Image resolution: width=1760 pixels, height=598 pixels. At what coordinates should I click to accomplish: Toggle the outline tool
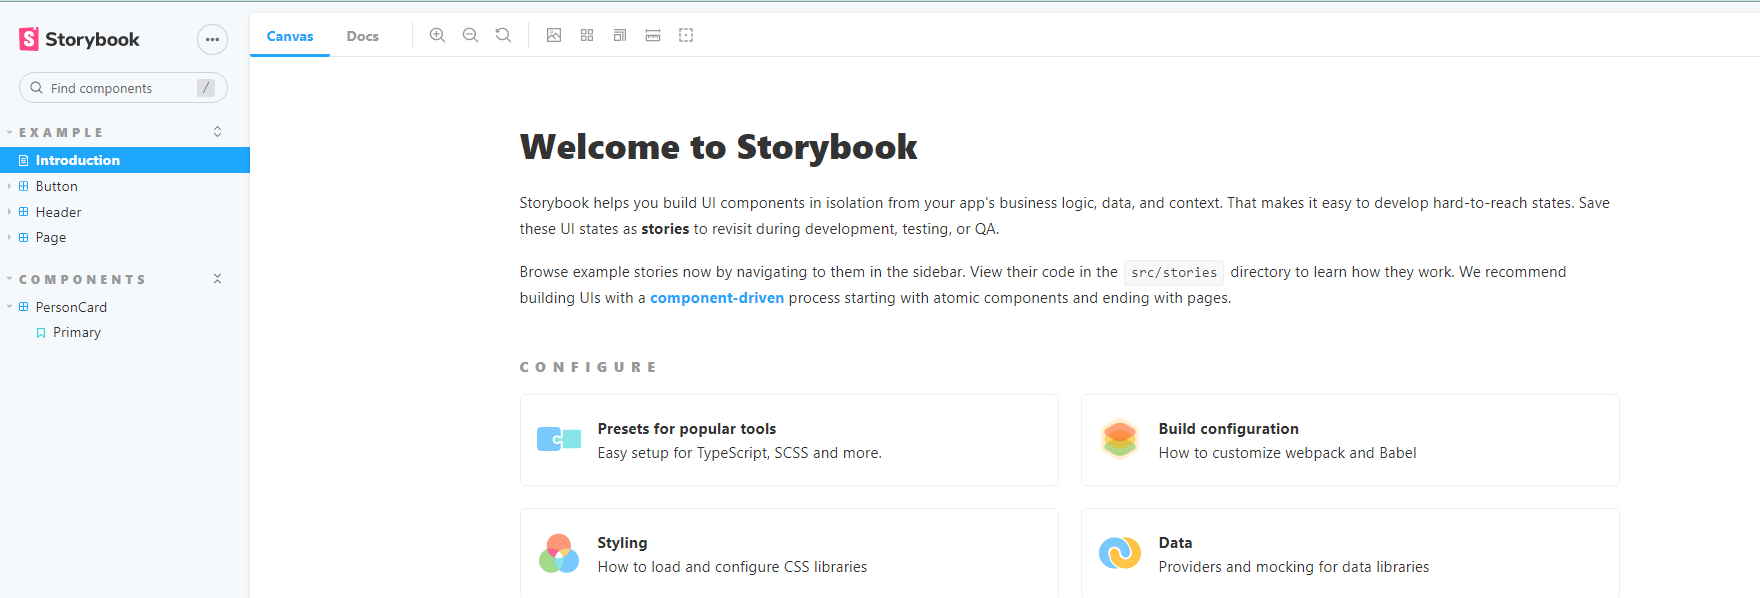tap(686, 35)
